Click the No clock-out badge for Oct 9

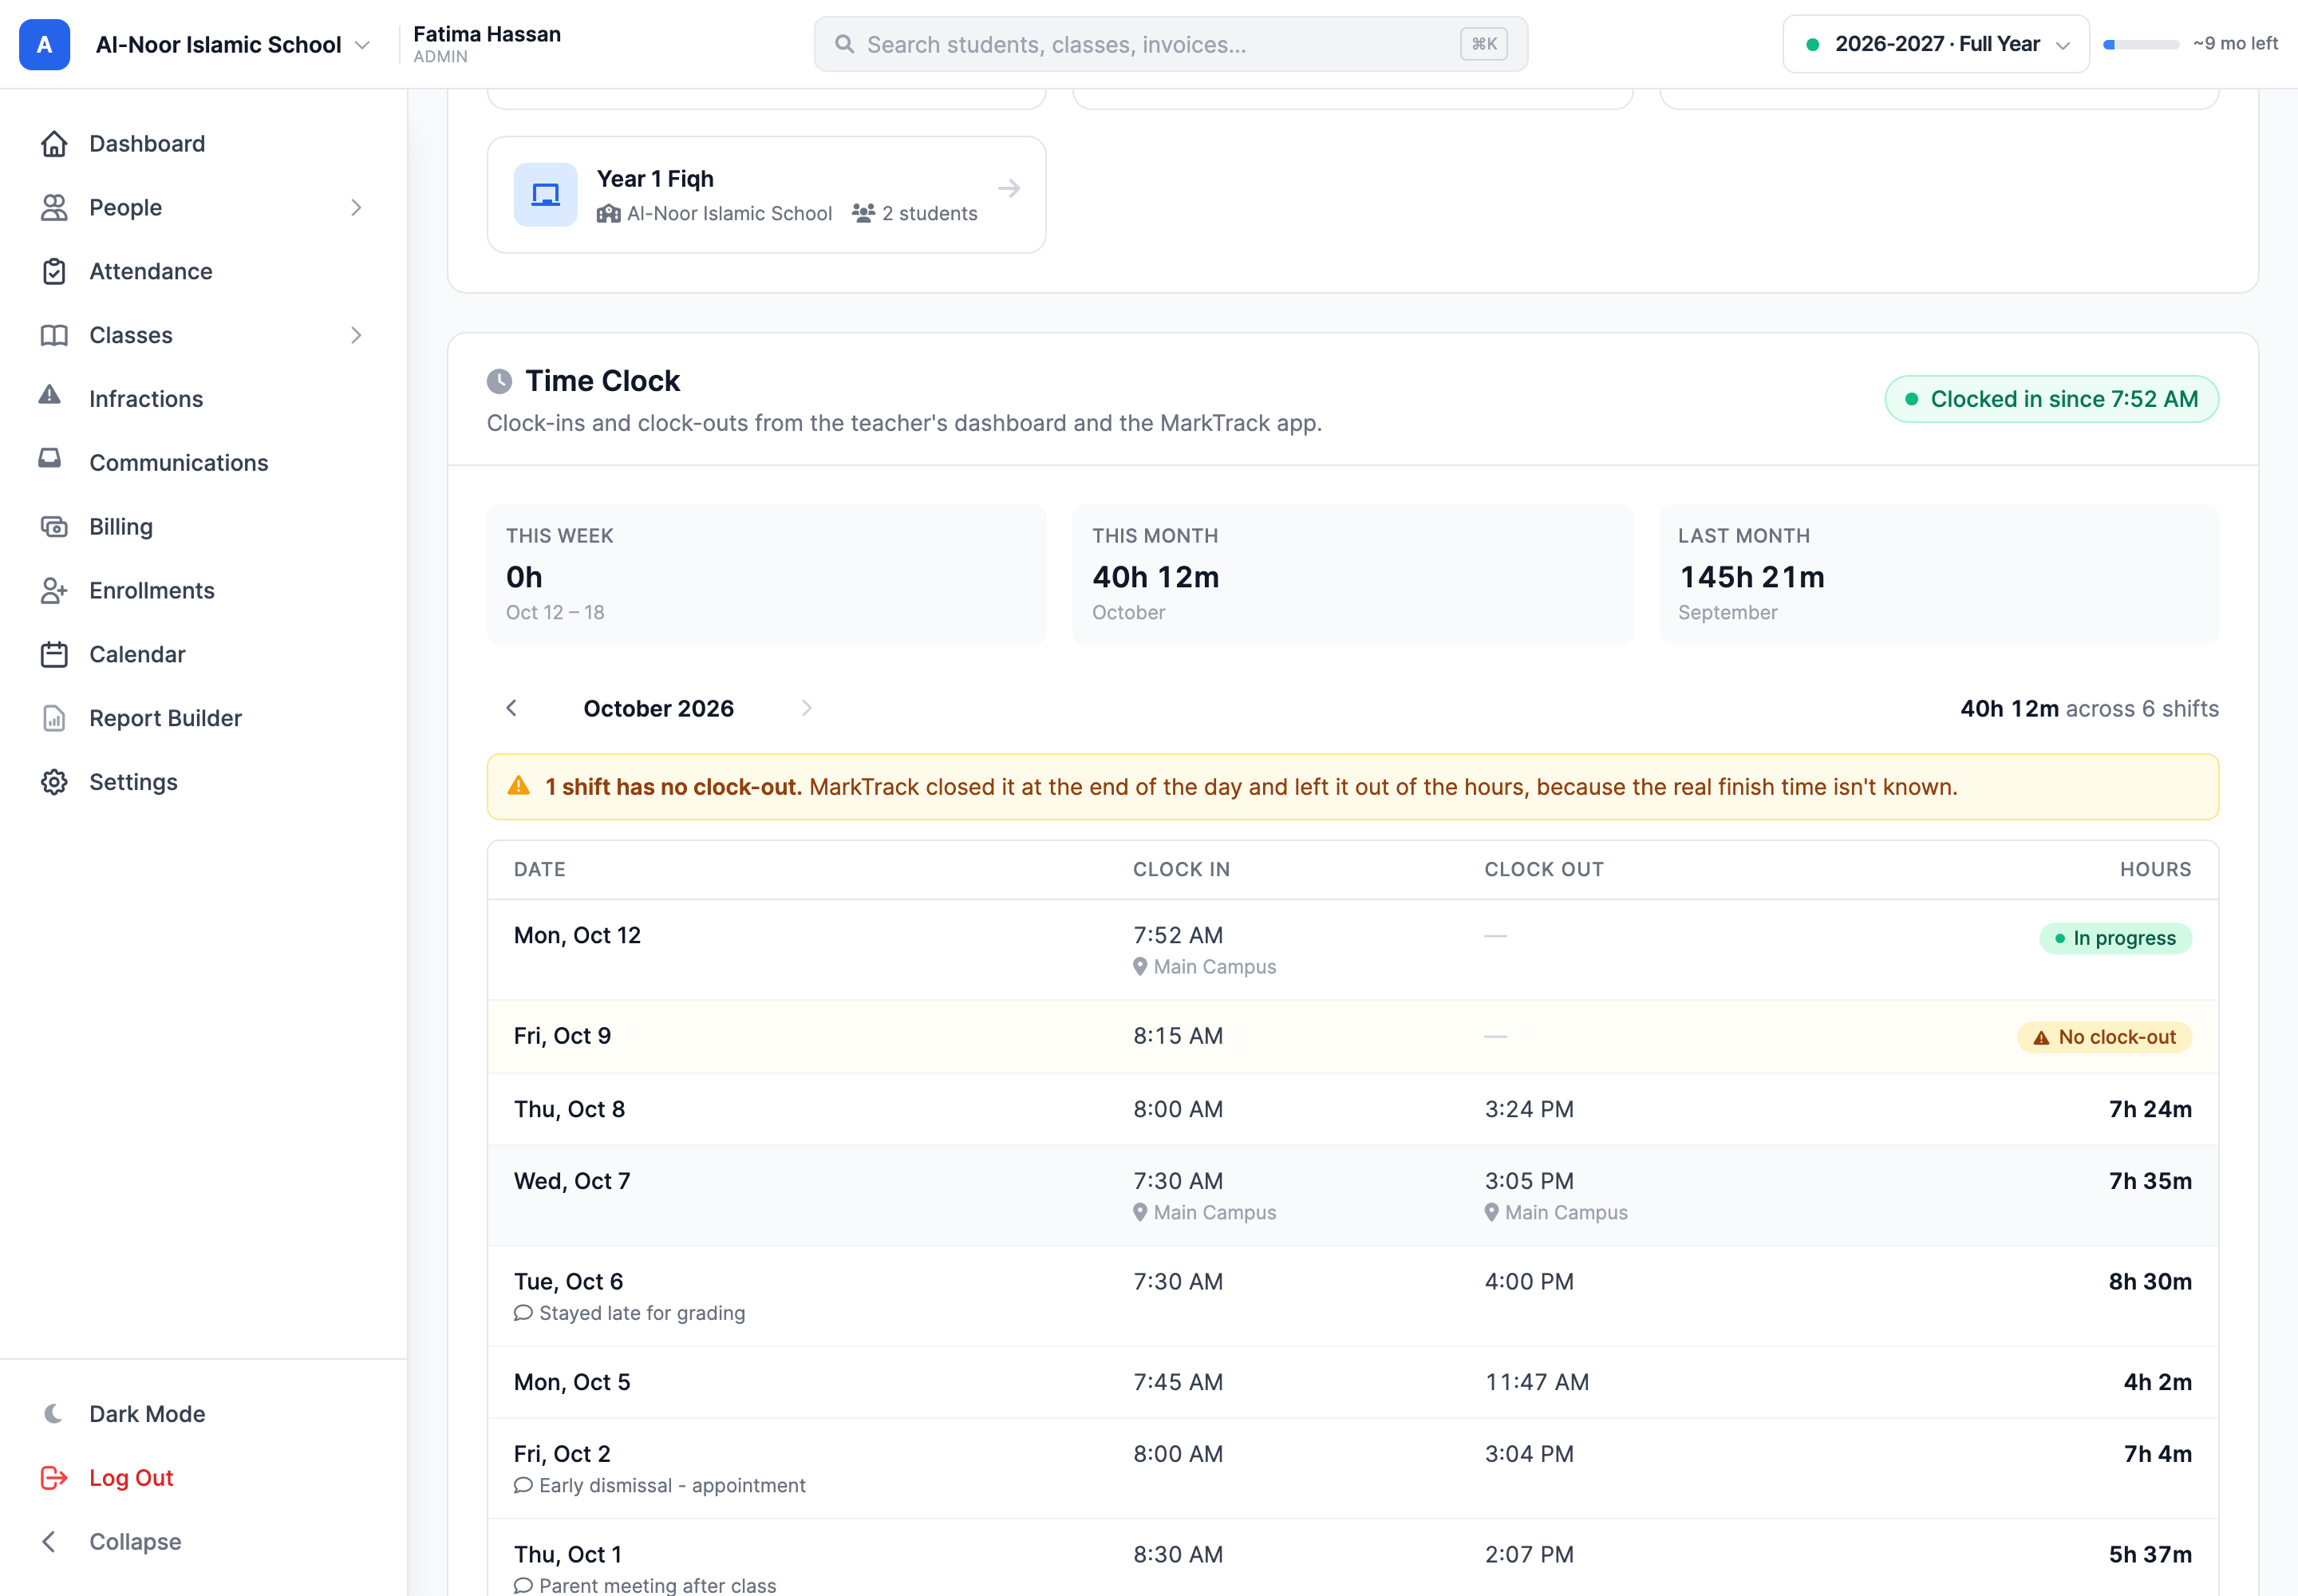coord(2104,1038)
